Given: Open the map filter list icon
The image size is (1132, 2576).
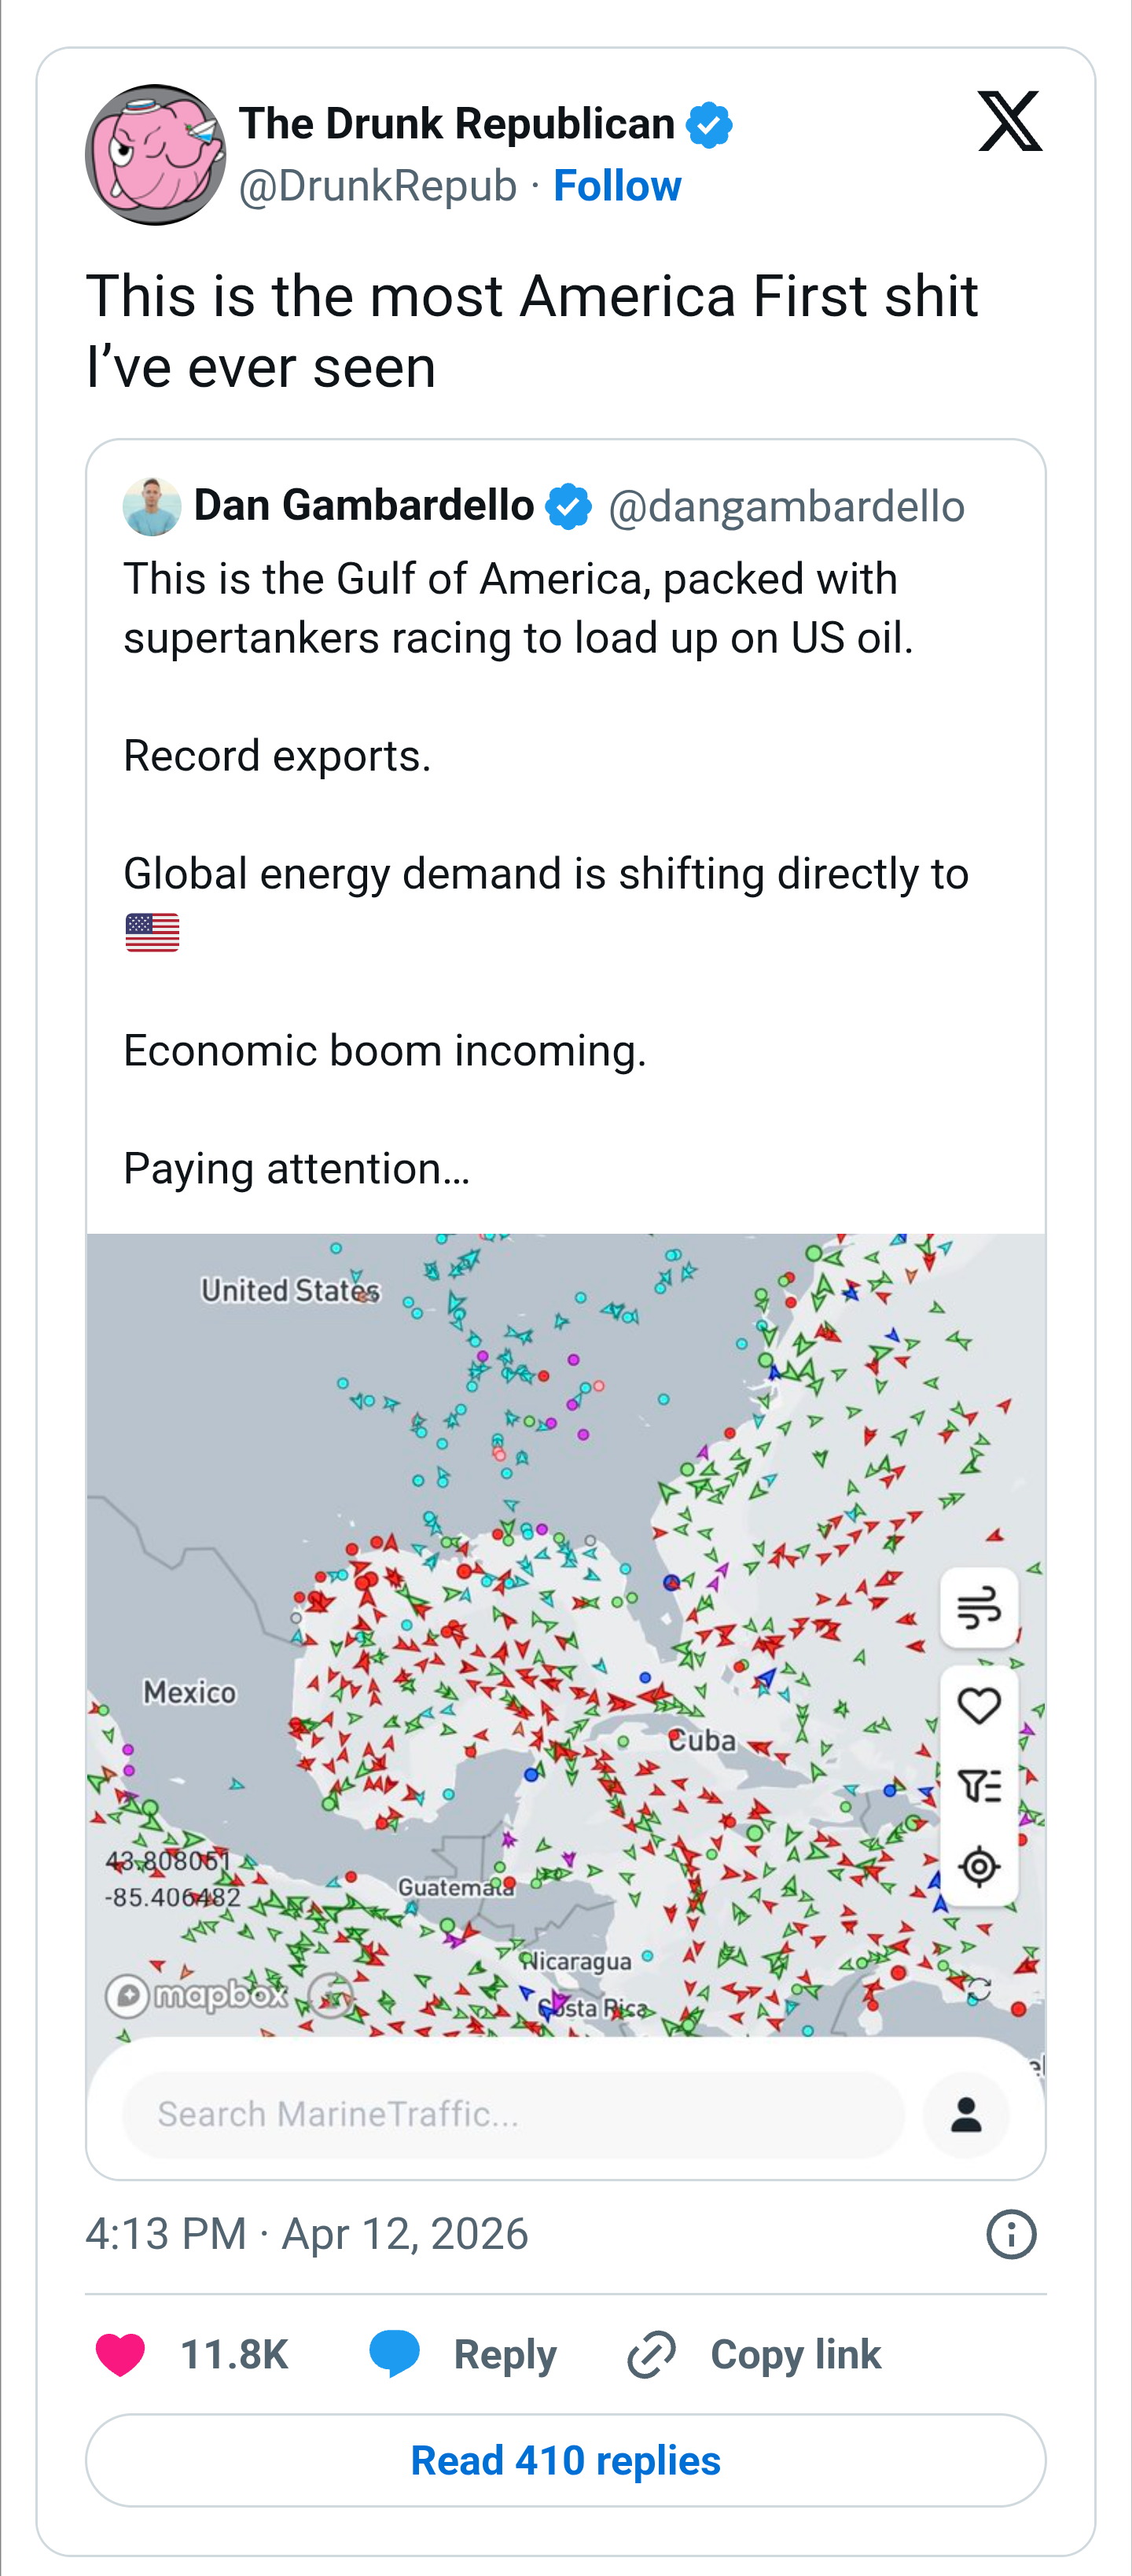Looking at the screenshot, I should click(x=979, y=1786).
